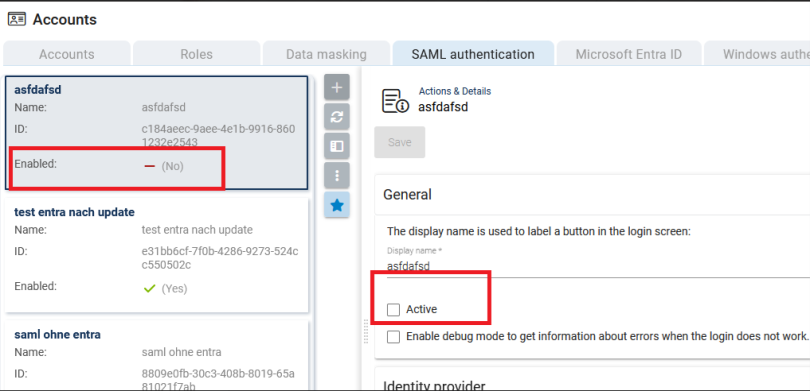This screenshot has height=391, width=810.
Task: Click the green checkmark next to (Yes)
Action: (x=149, y=289)
